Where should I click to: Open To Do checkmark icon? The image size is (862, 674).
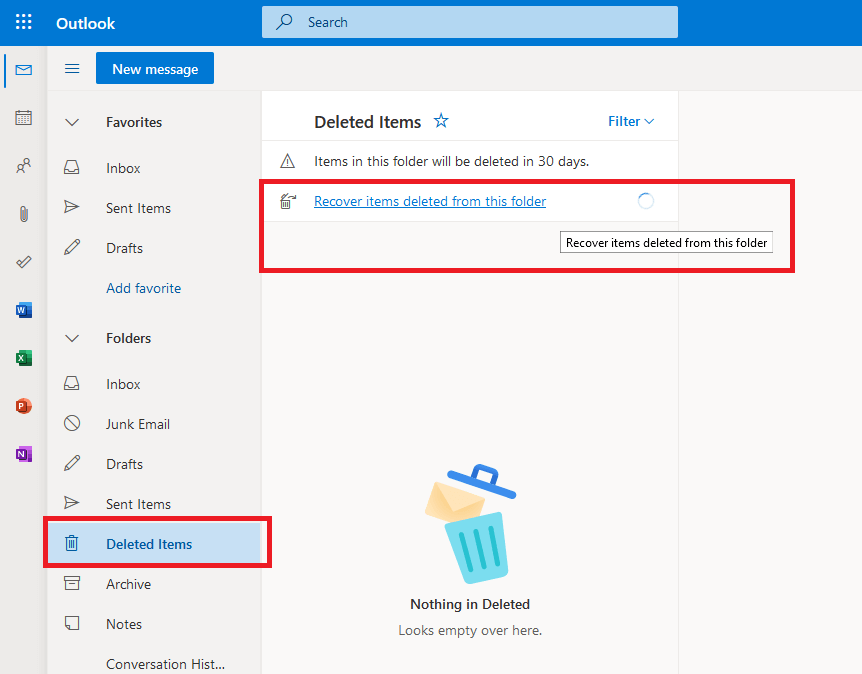[23, 262]
